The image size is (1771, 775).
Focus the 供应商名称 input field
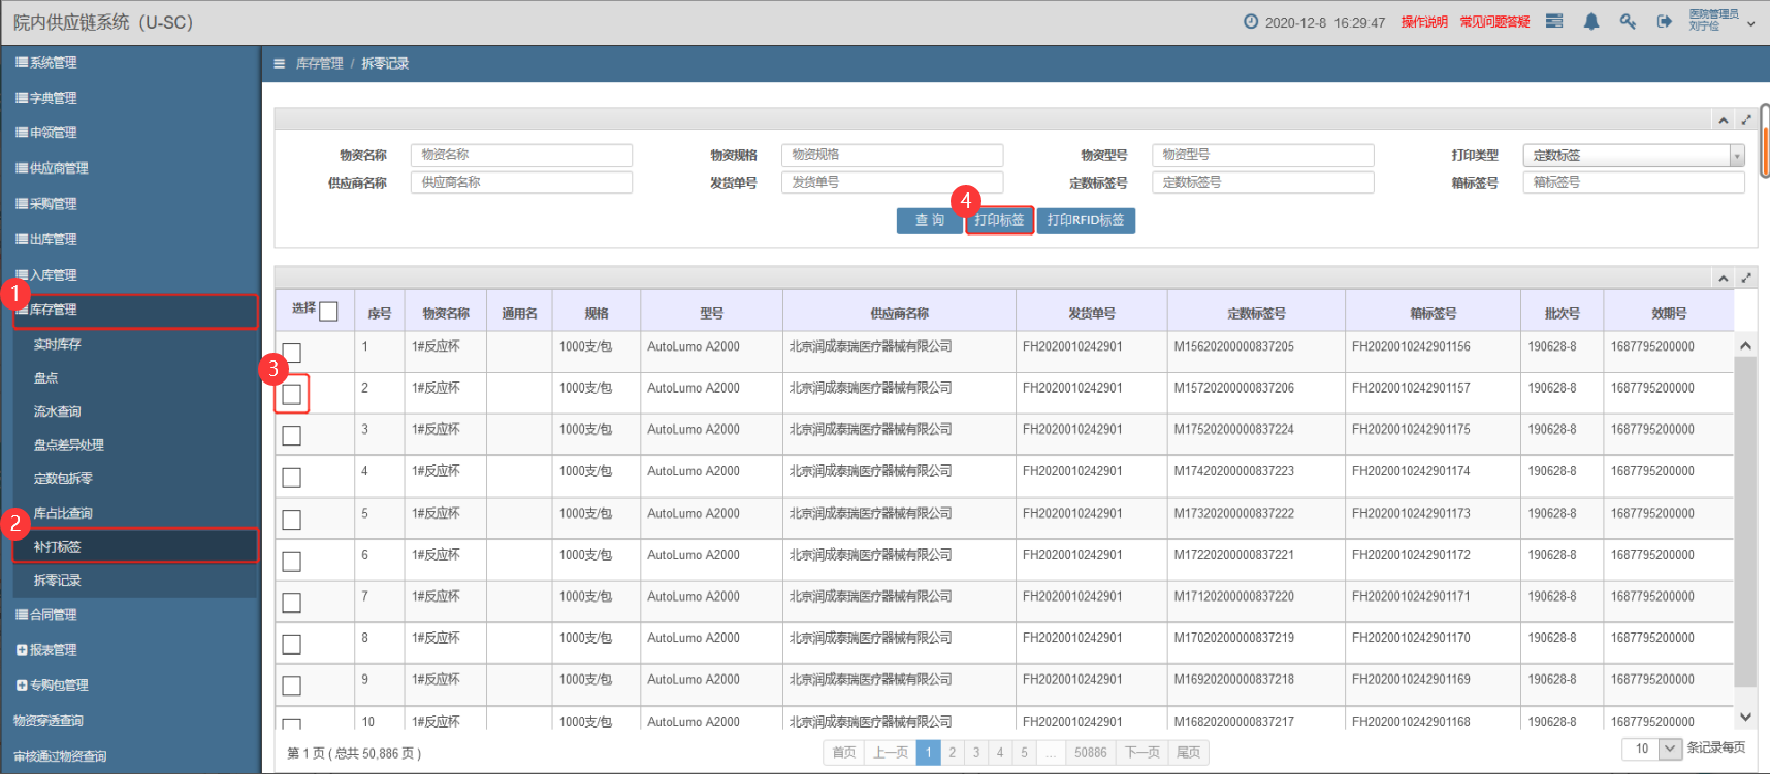[522, 182]
